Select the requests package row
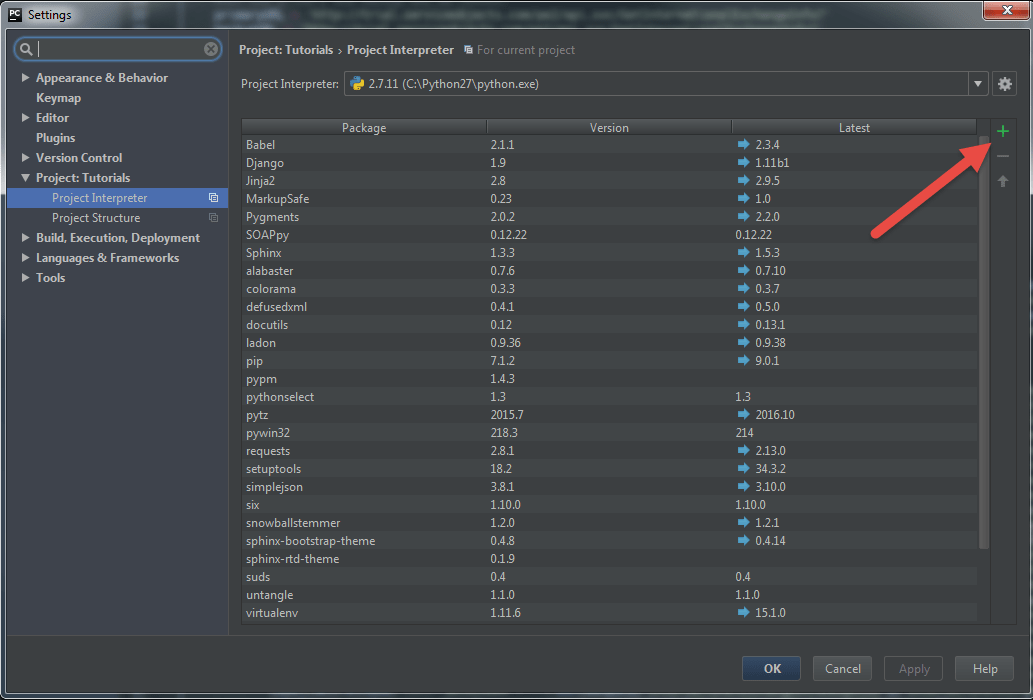The height and width of the screenshot is (700, 1033). [x=609, y=450]
